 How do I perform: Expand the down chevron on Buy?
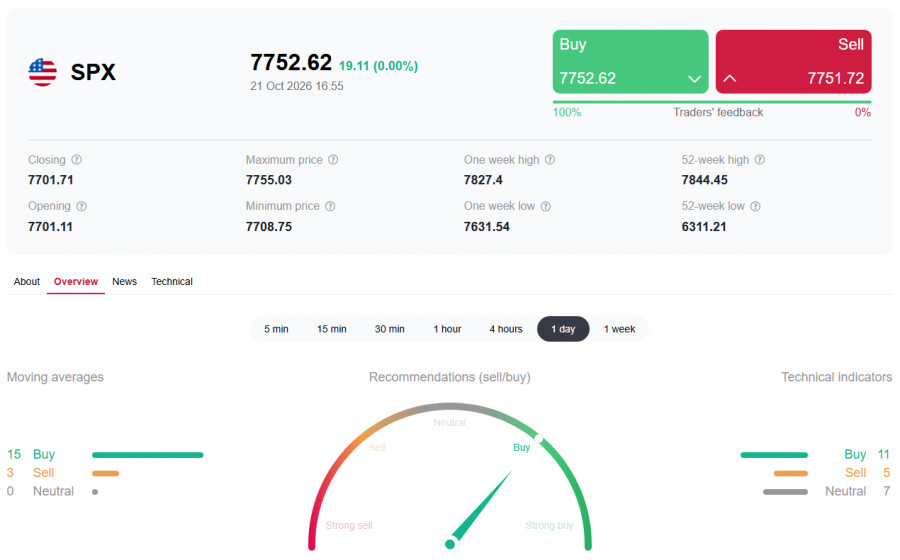point(695,79)
